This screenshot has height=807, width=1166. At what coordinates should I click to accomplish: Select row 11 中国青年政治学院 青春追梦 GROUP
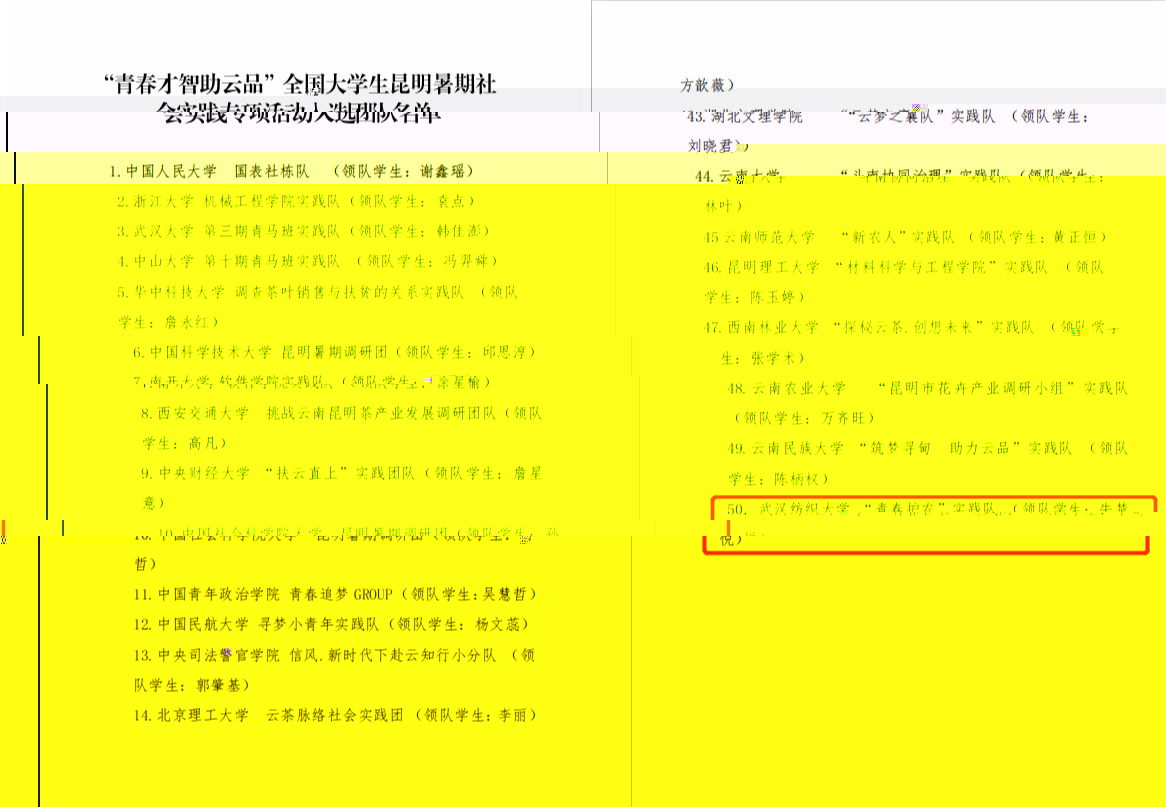pyautogui.click(x=335, y=594)
